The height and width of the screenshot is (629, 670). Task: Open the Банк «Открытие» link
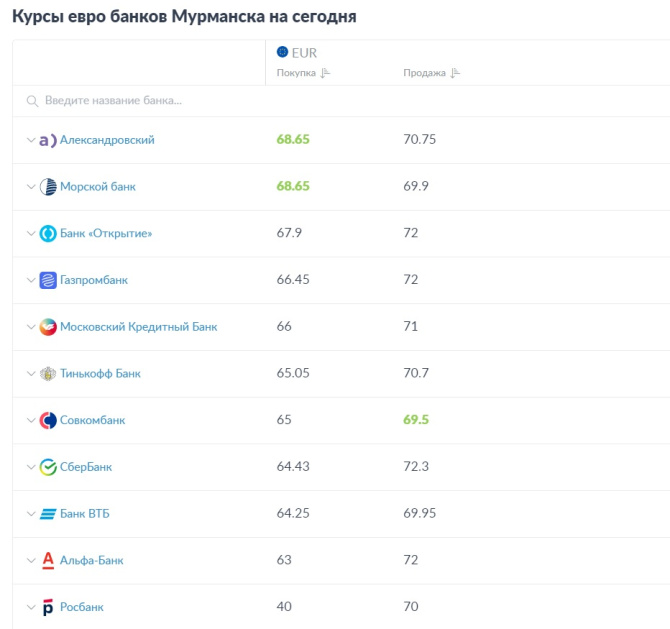[106, 234]
